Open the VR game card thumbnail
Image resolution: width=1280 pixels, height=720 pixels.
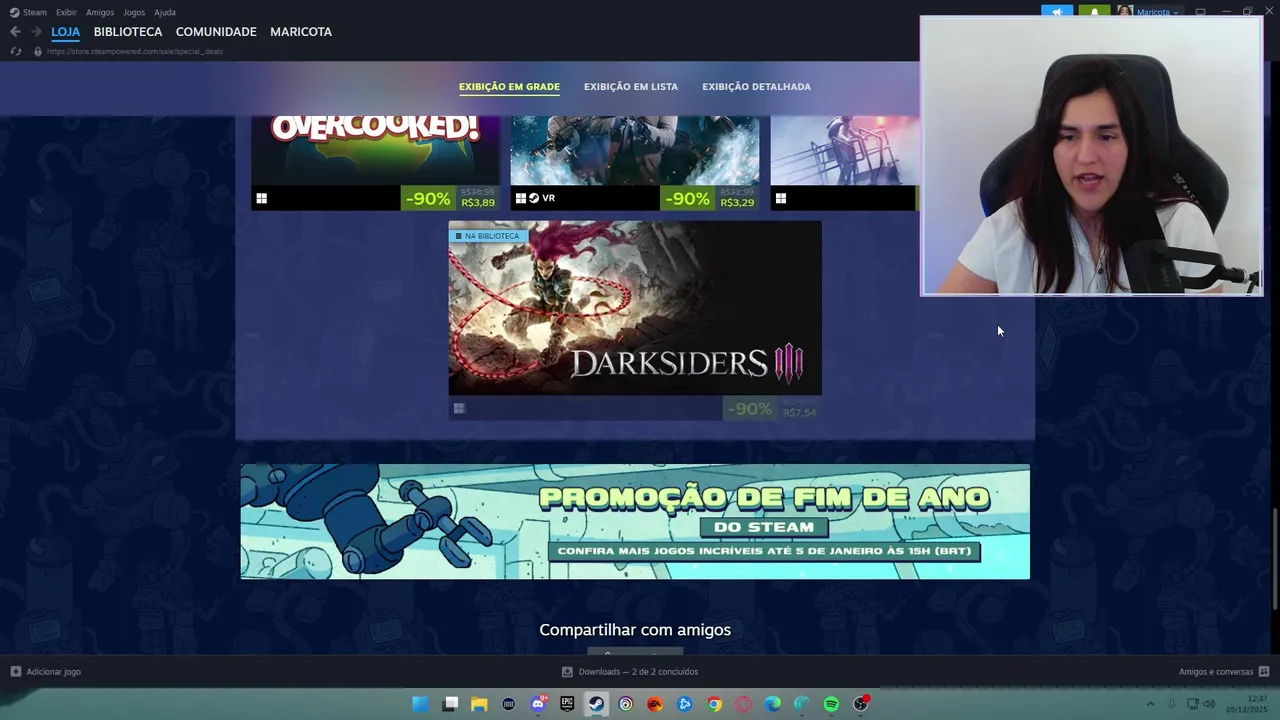(x=635, y=150)
